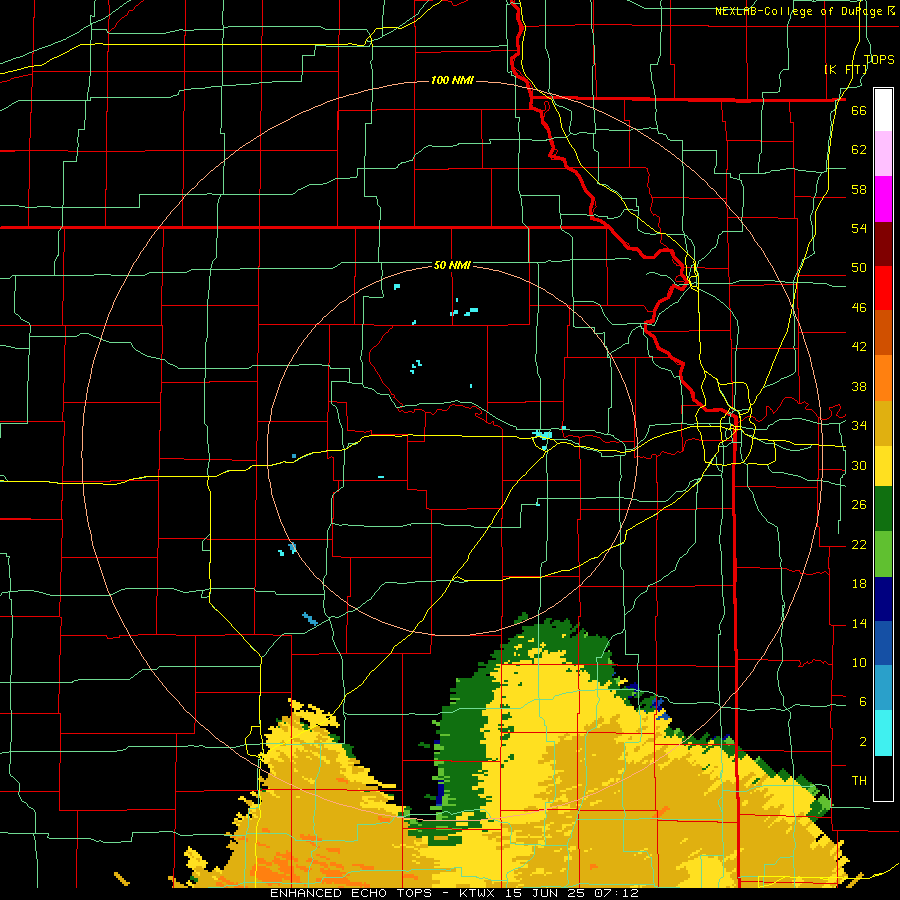Click the 100 NMI range ring label

(x=452, y=80)
